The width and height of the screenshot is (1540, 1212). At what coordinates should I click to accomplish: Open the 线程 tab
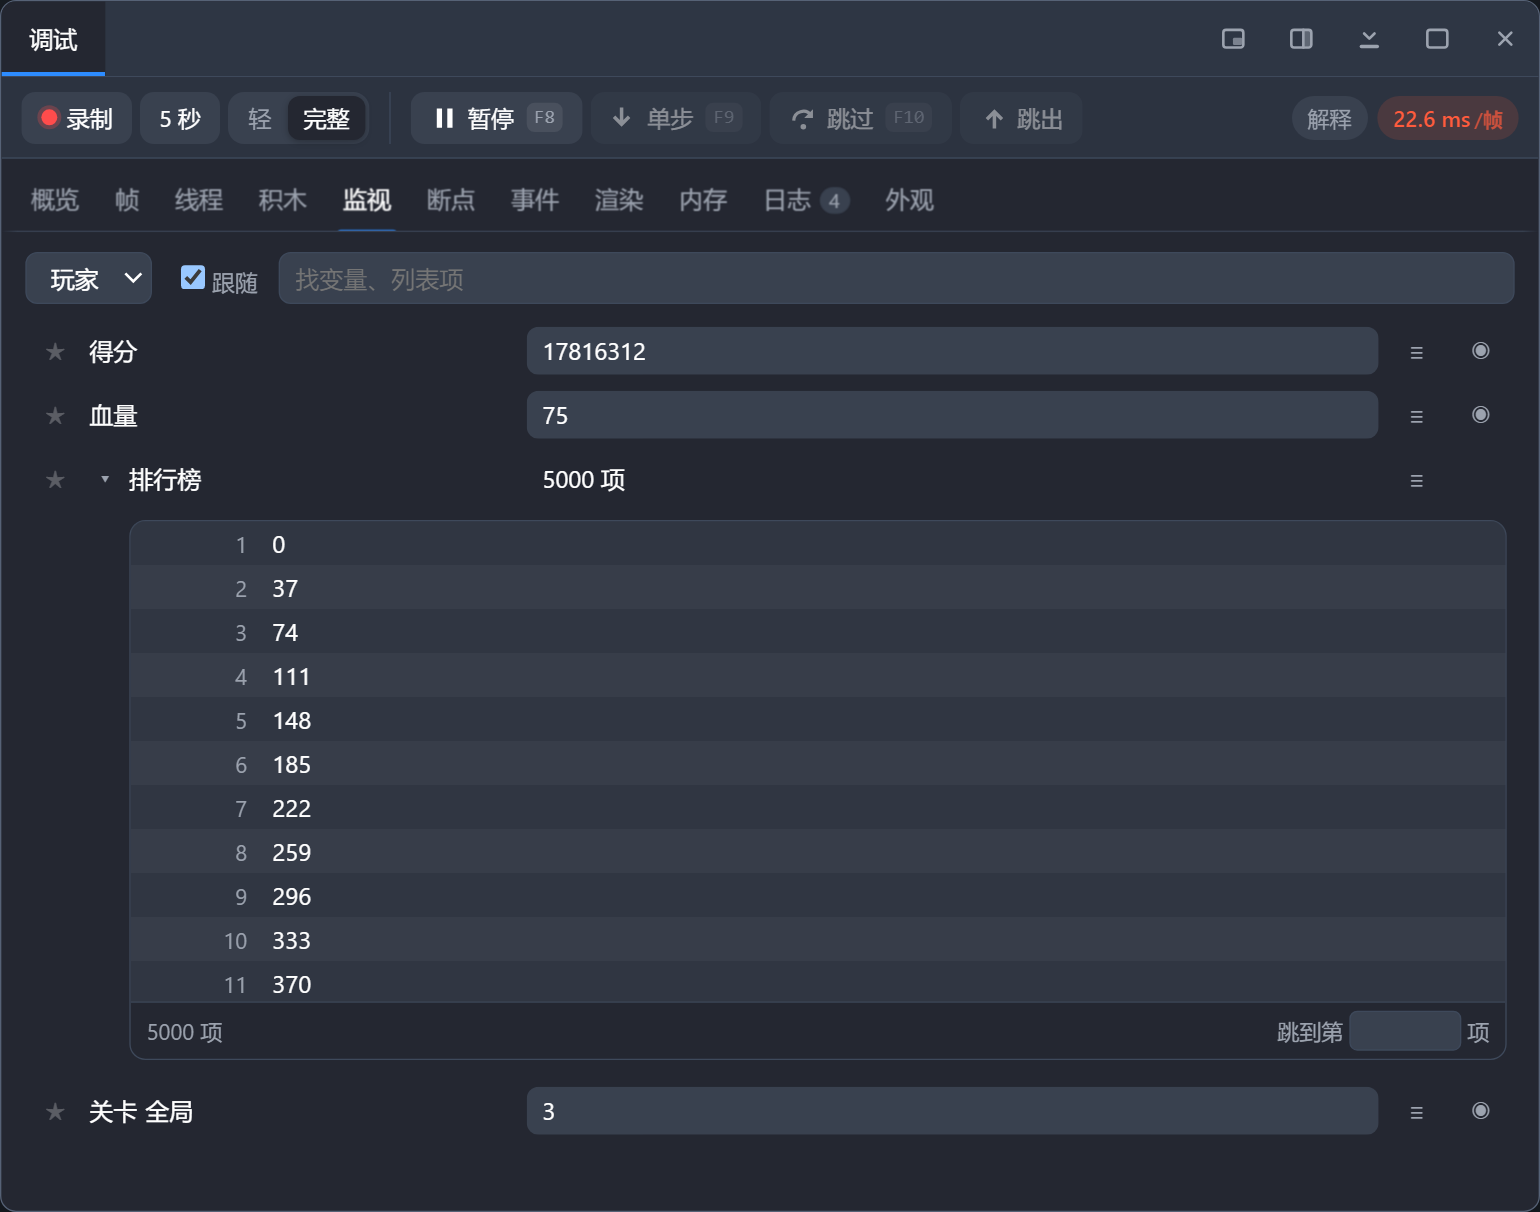click(199, 200)
